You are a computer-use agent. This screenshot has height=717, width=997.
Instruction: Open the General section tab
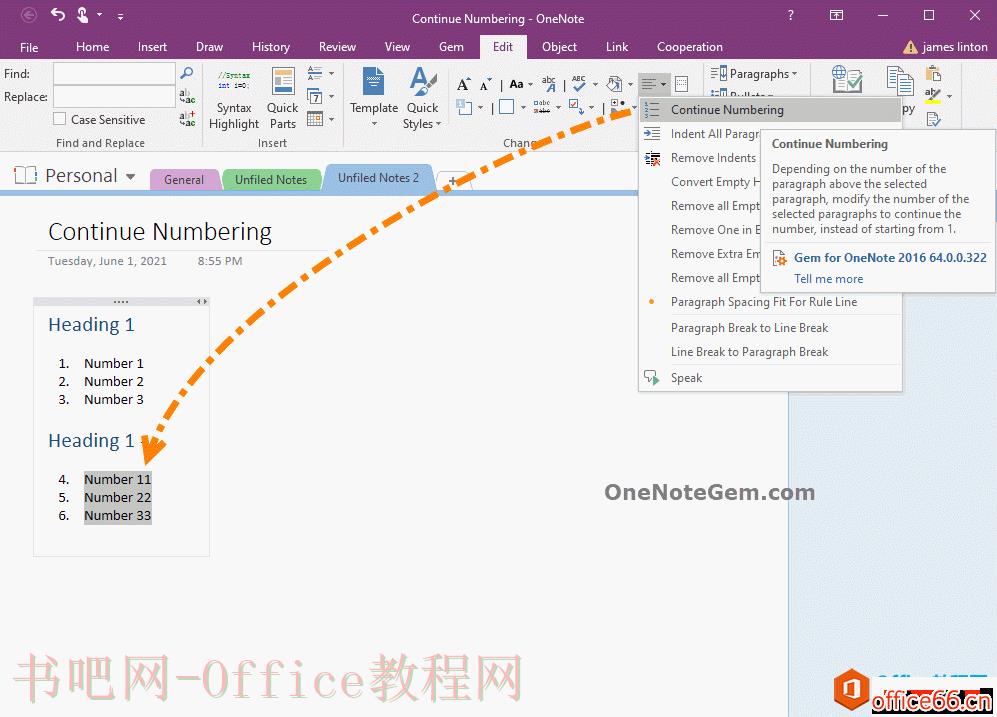click(184, 179)
